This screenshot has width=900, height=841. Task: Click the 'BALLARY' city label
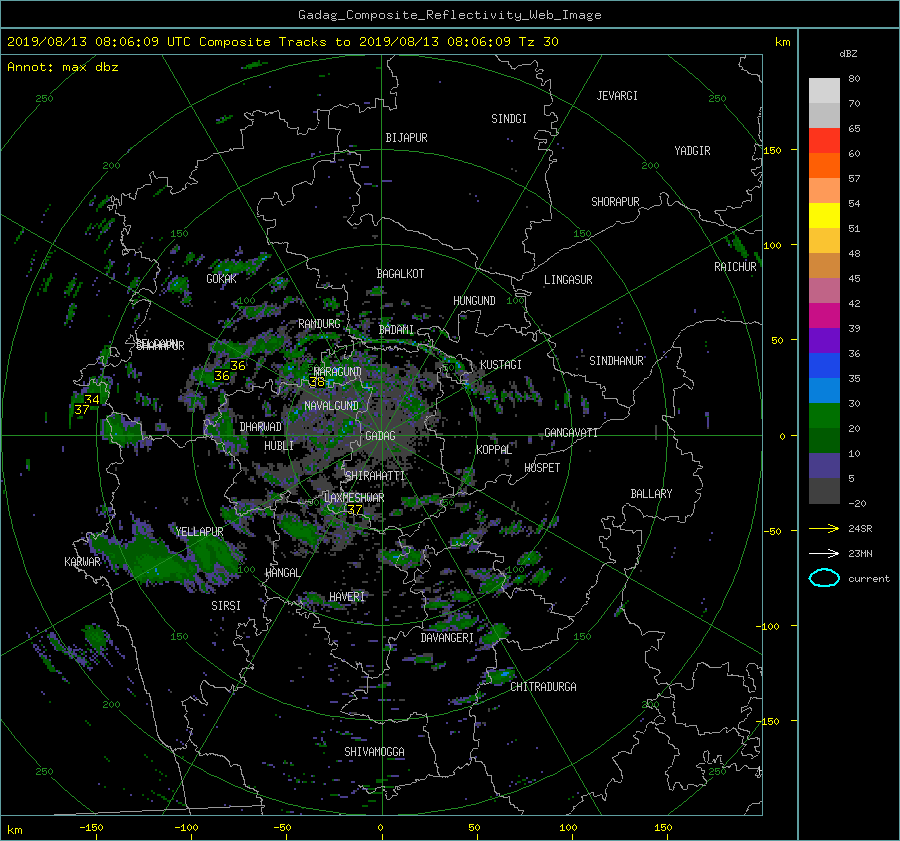(x=651, y=494)
